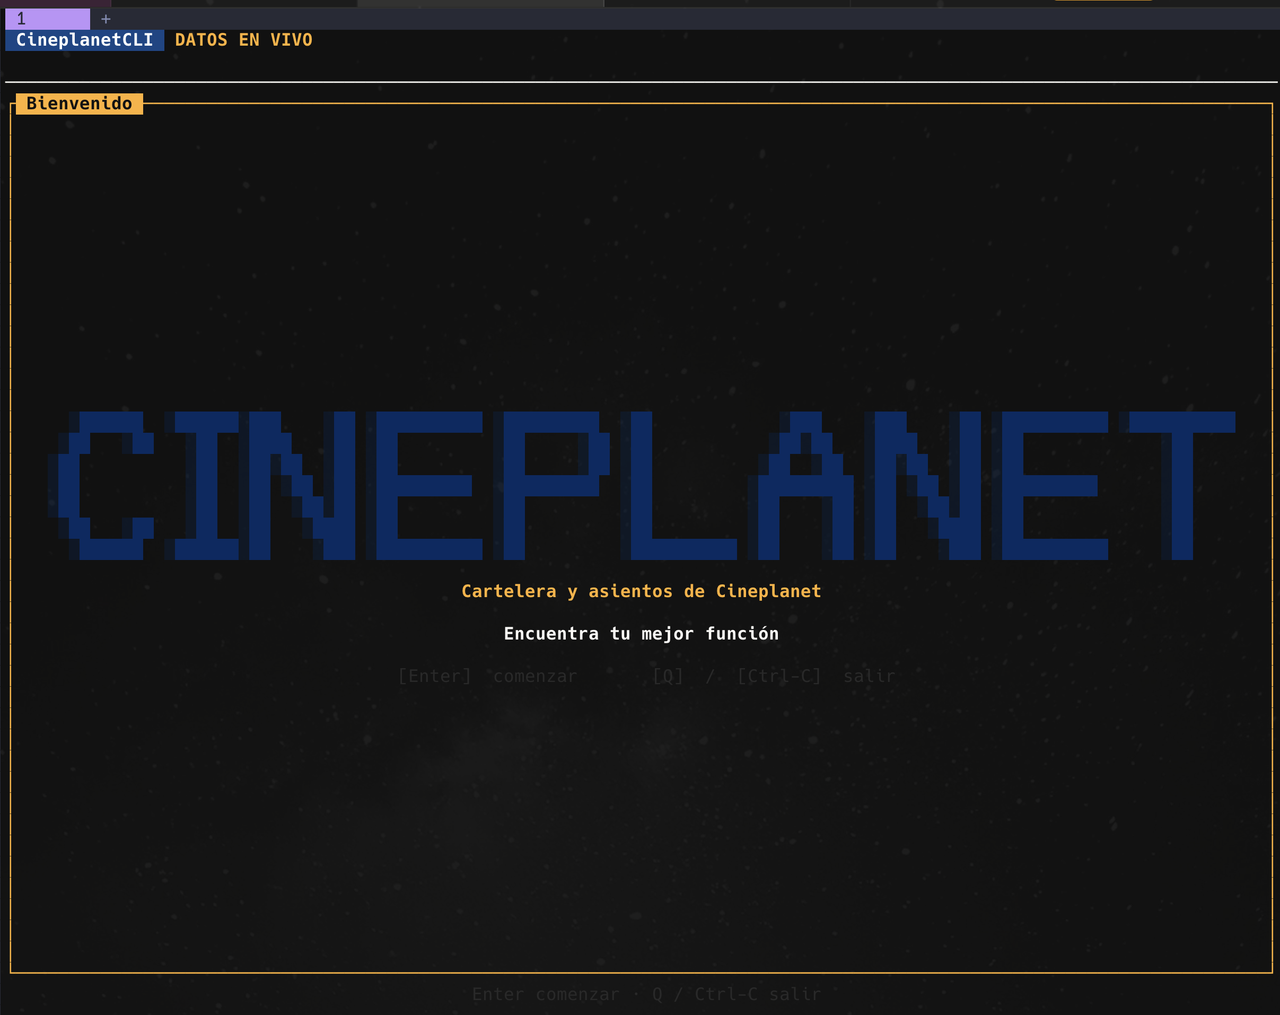Open a new terminal tab with plus

106,18
